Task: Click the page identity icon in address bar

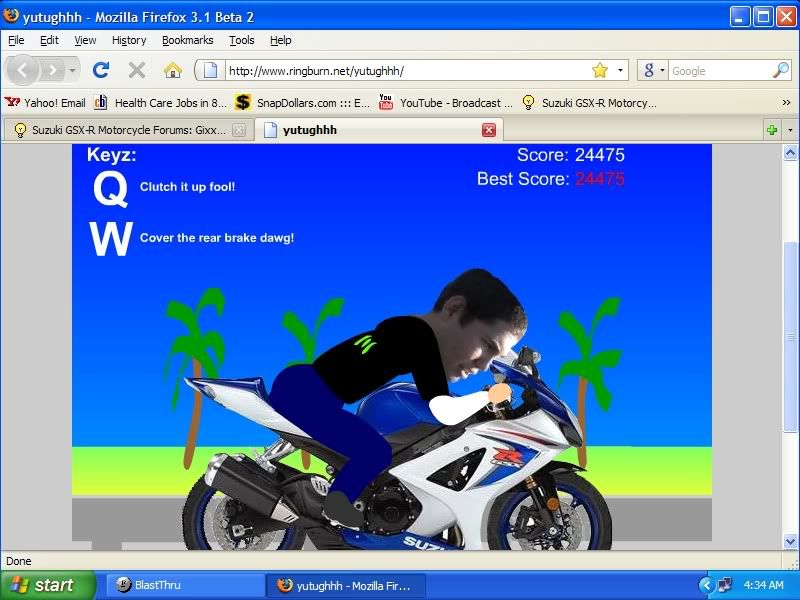Action: [210, 70]
